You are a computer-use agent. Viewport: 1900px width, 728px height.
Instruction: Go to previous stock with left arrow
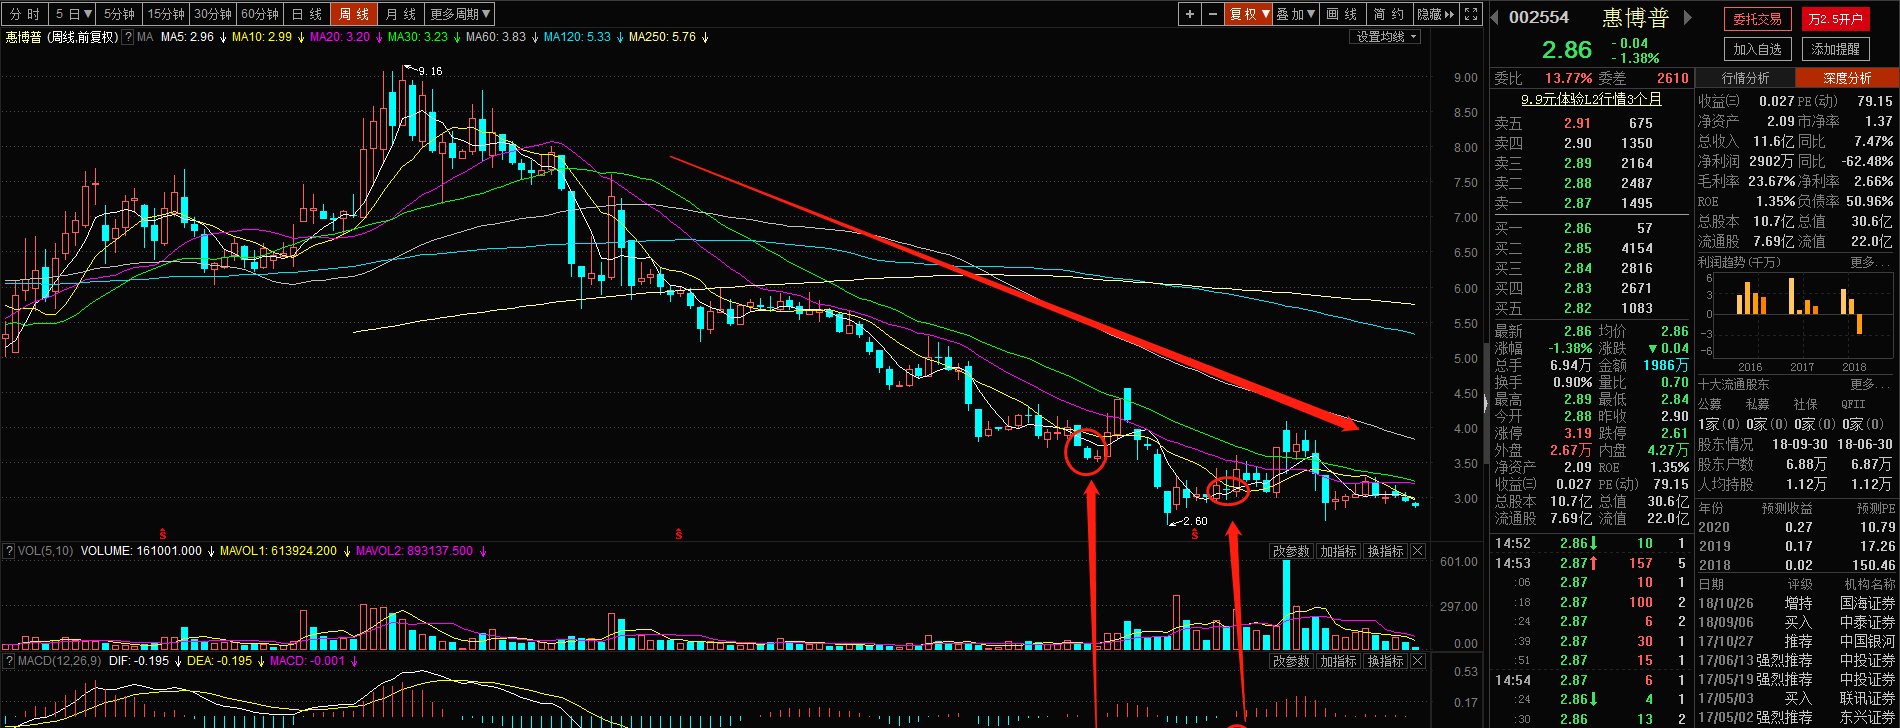(1495, 17)
